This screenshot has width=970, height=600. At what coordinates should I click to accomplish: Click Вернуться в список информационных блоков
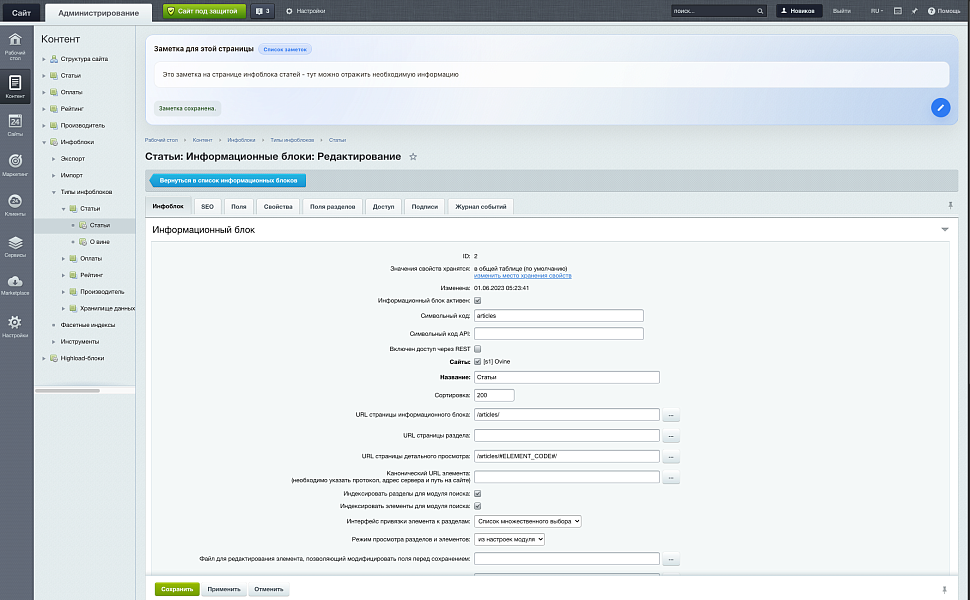pyautogui.click(x=228, y=181)
